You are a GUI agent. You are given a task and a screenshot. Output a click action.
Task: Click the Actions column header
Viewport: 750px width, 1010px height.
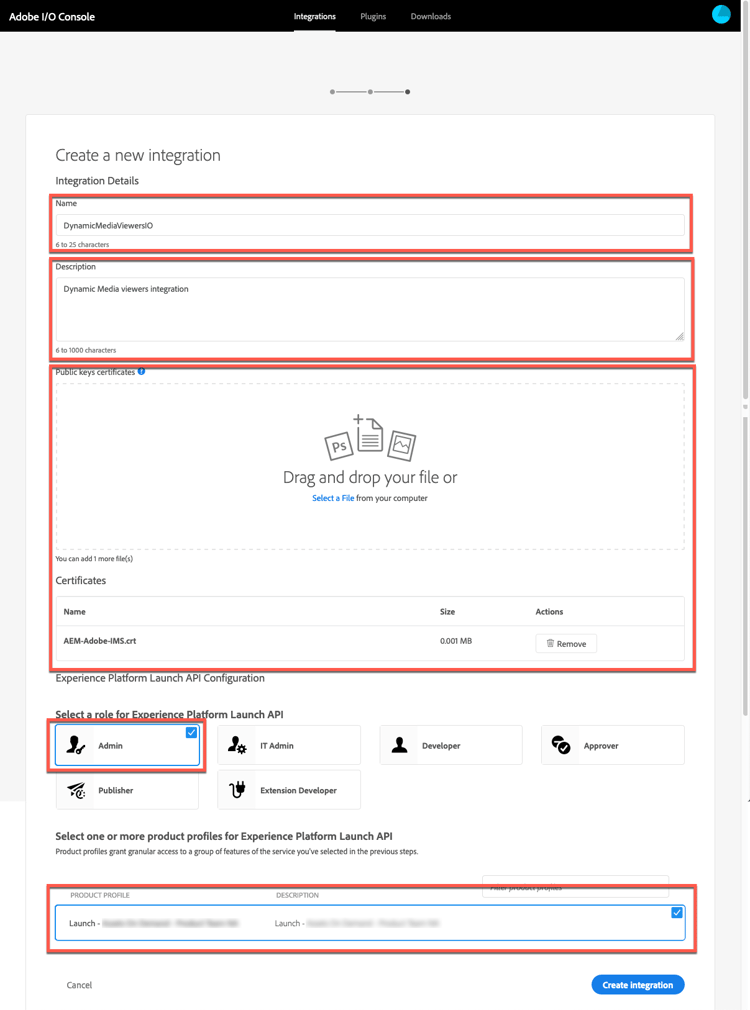click(549, 612)
